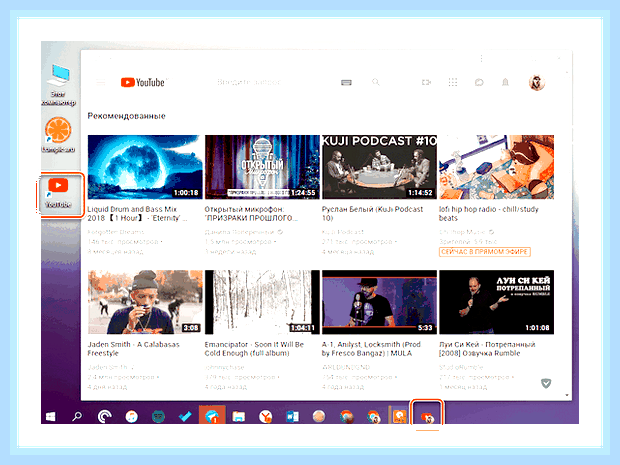Click the shield icon at page corner

point(546,383)
